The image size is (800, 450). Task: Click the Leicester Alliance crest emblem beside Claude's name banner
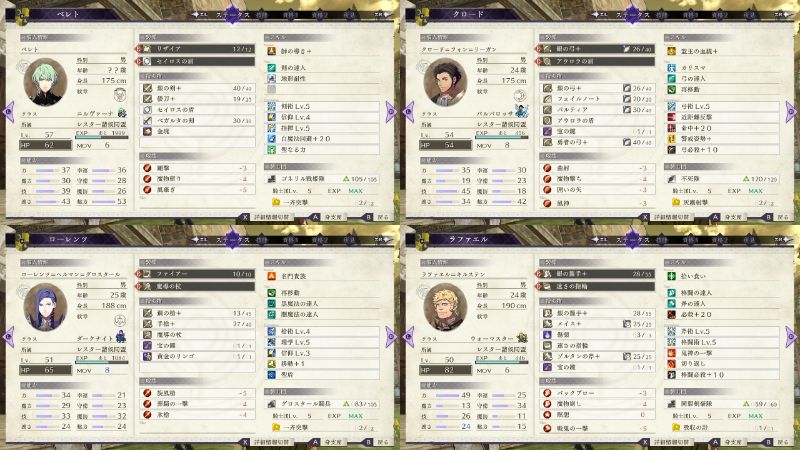point(422,15)
